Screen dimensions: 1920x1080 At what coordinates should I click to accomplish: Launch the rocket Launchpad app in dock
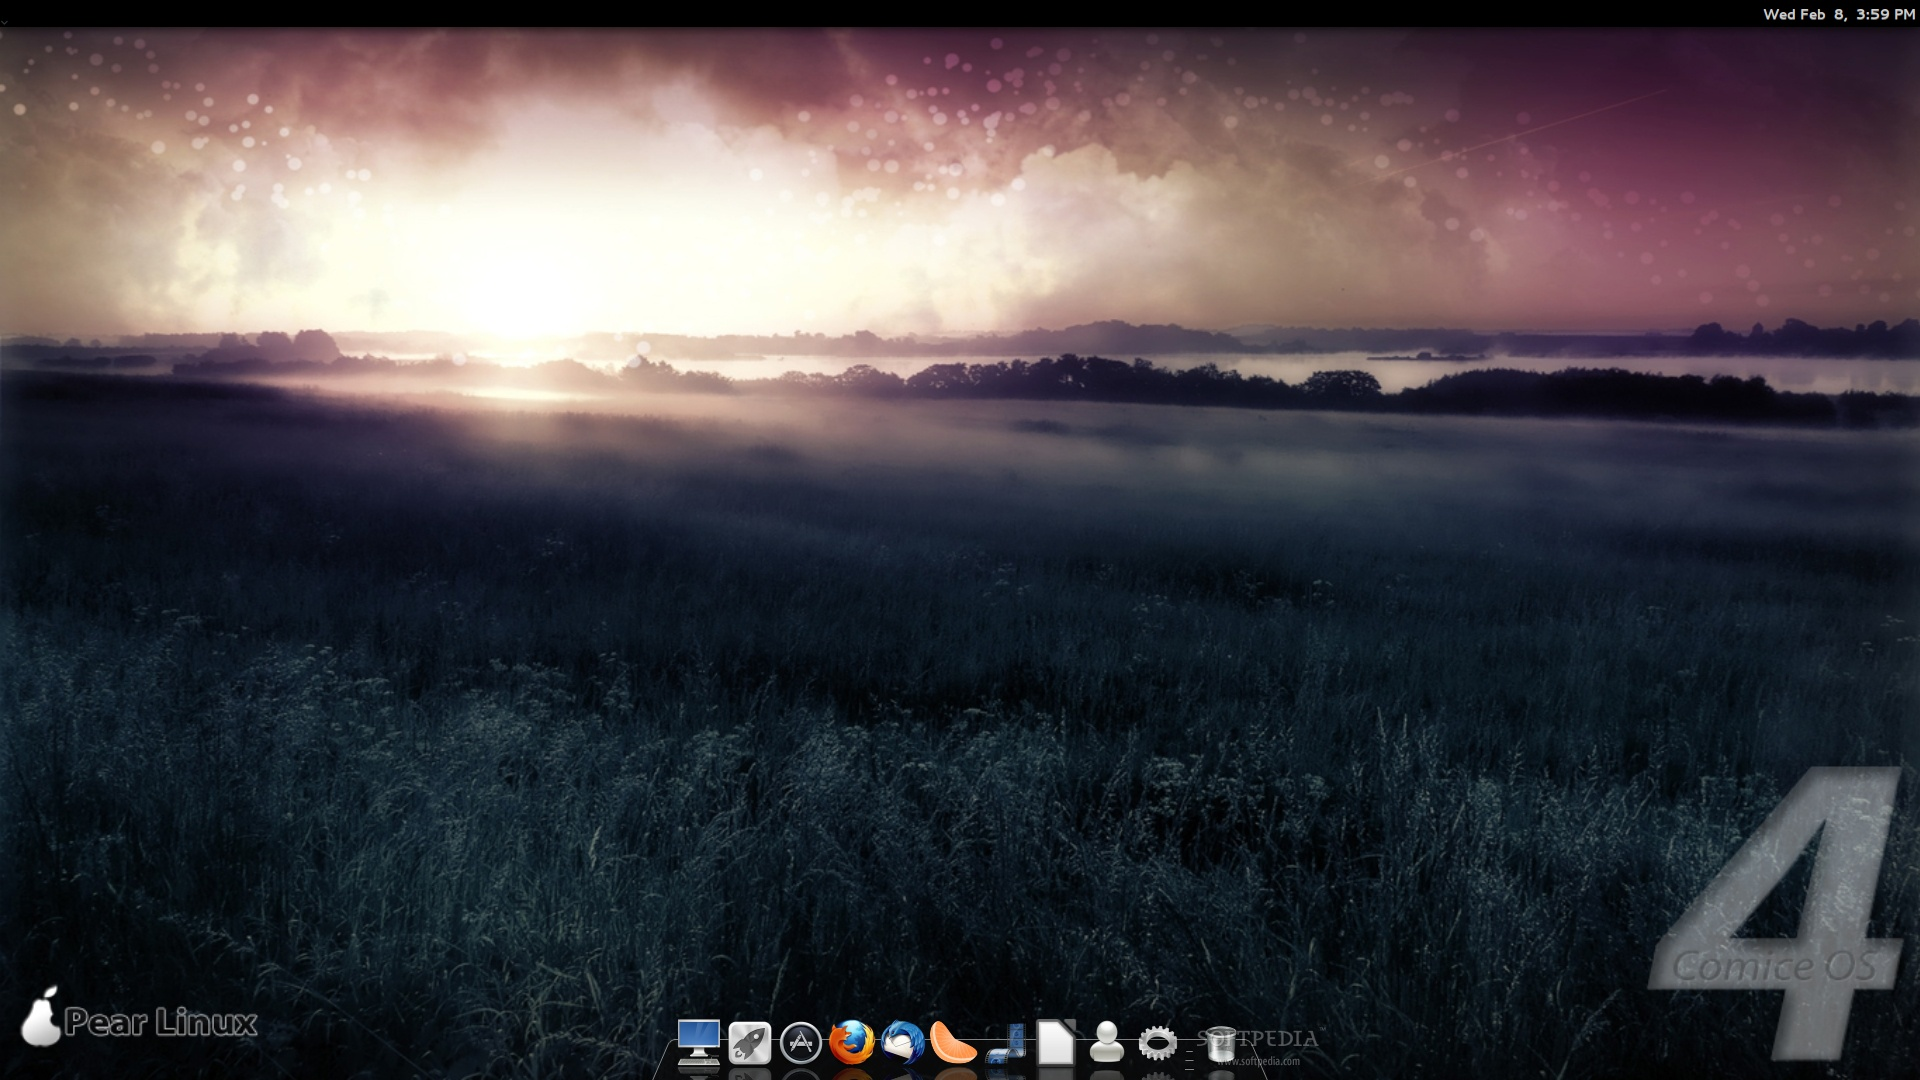coord(749,1043)
